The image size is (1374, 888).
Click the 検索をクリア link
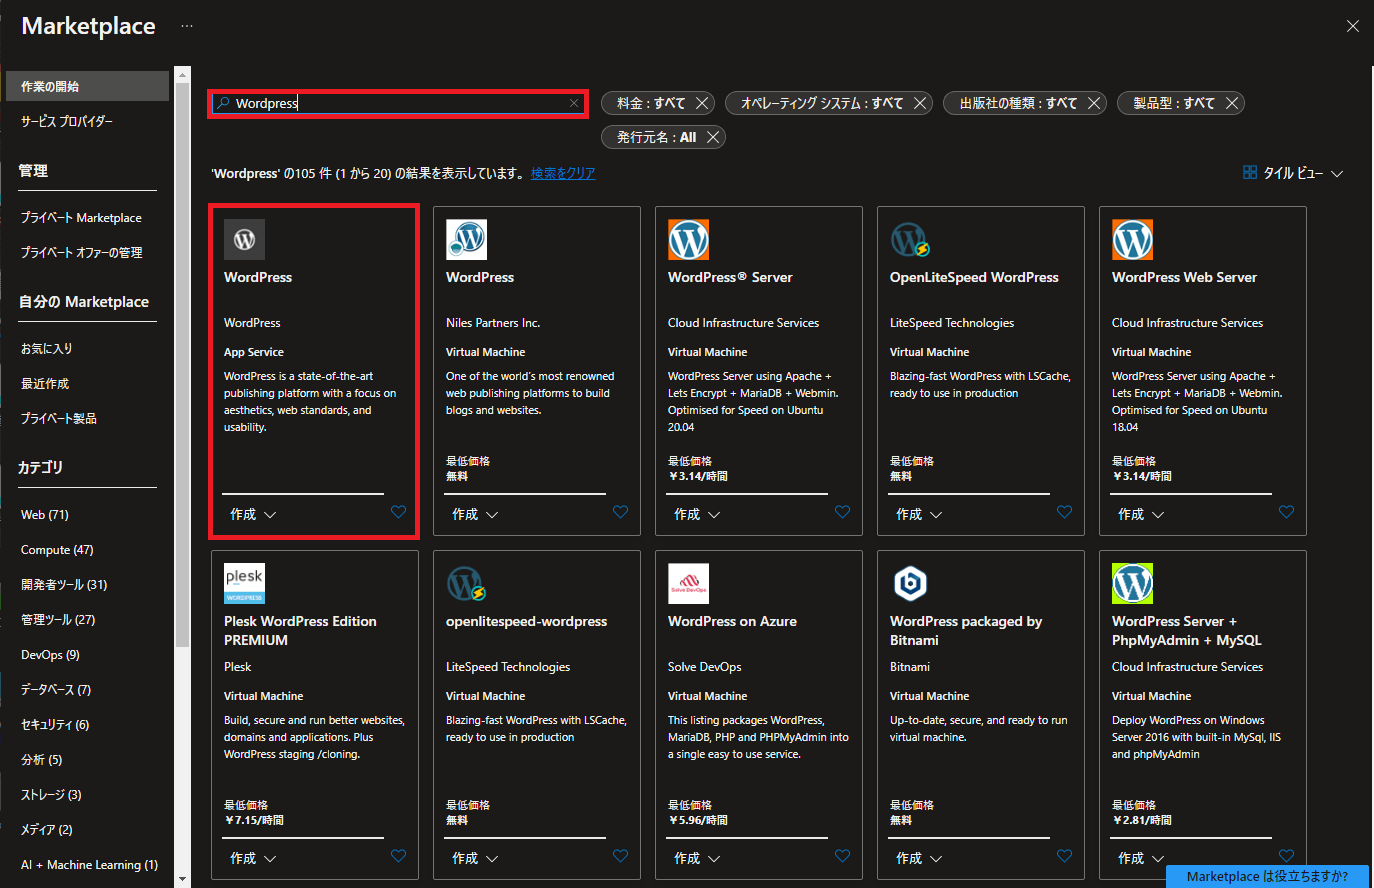click(x=563, y=173)
